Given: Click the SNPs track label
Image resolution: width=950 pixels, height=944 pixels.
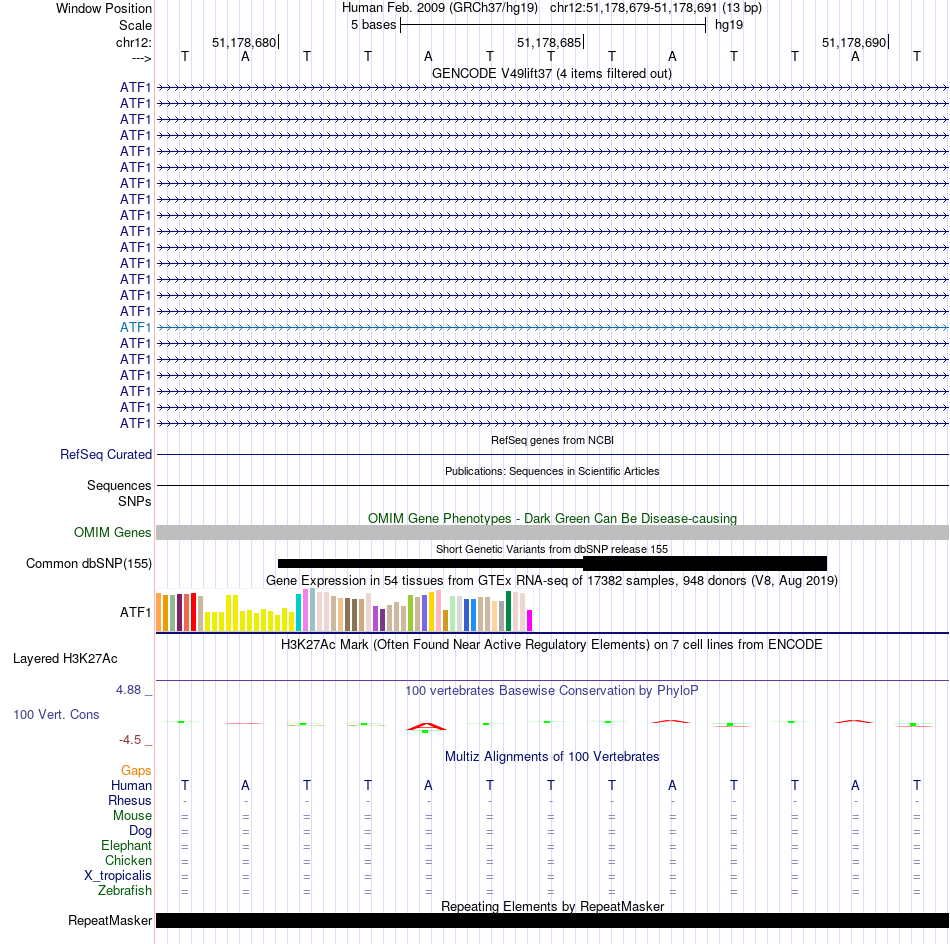Looking at the screenshot, I should pos(135,501).
